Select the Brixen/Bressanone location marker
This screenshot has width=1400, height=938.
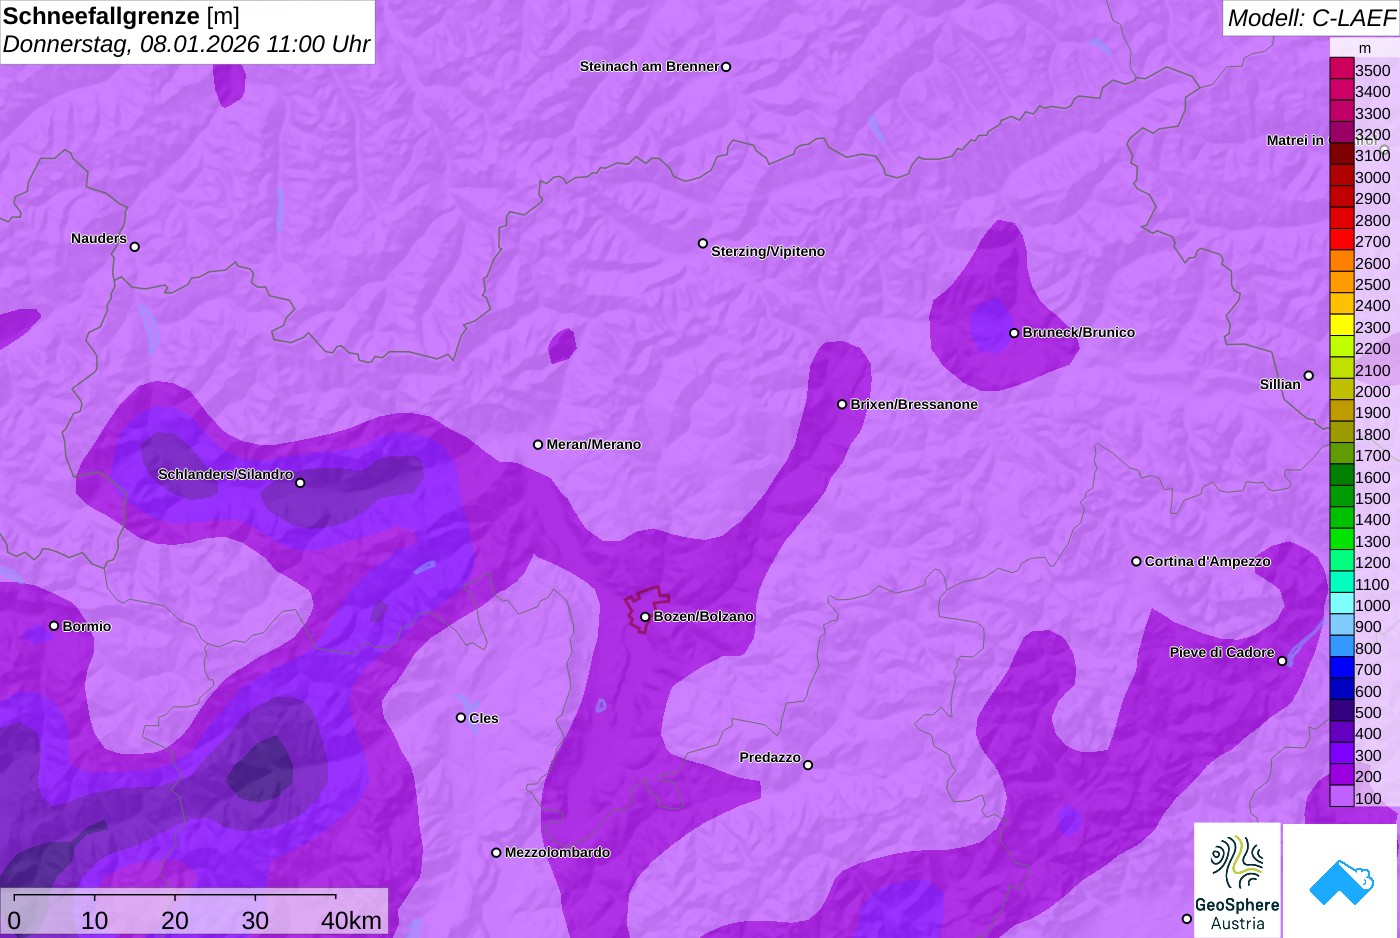click(842, 404)
